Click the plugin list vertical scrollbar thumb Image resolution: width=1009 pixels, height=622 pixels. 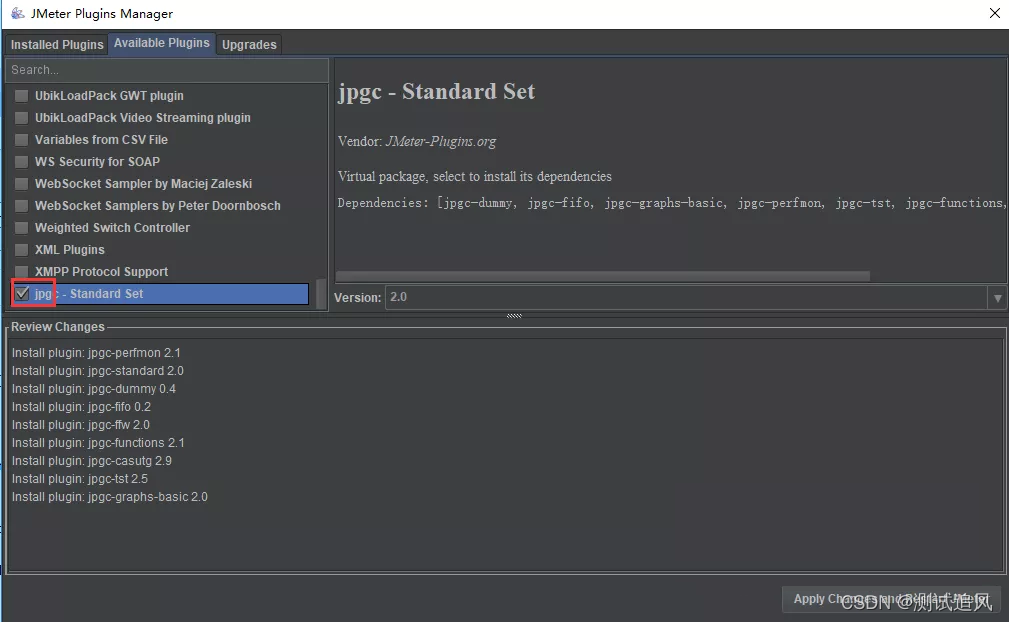321,295
